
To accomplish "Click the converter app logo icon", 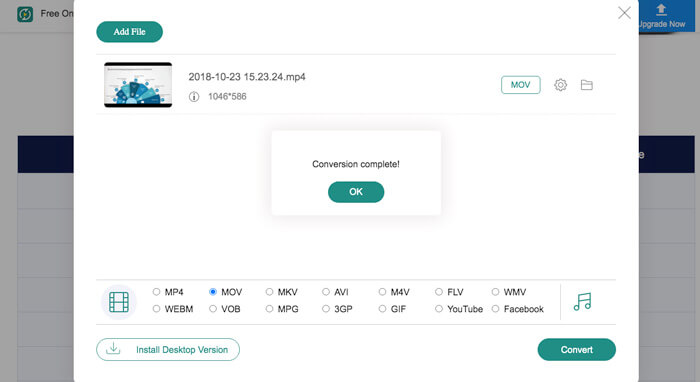I will [25, 14].
